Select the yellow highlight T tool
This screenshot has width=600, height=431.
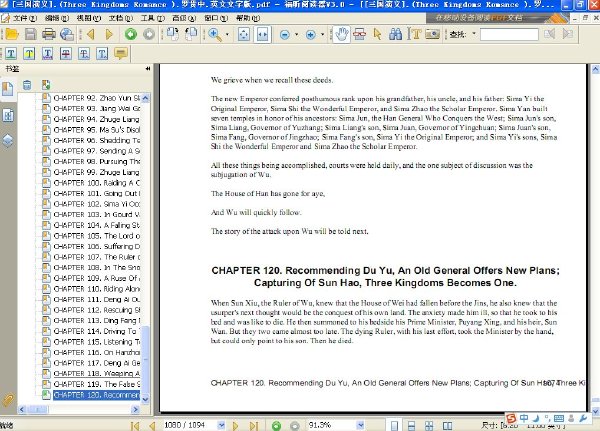click(29, 54)
